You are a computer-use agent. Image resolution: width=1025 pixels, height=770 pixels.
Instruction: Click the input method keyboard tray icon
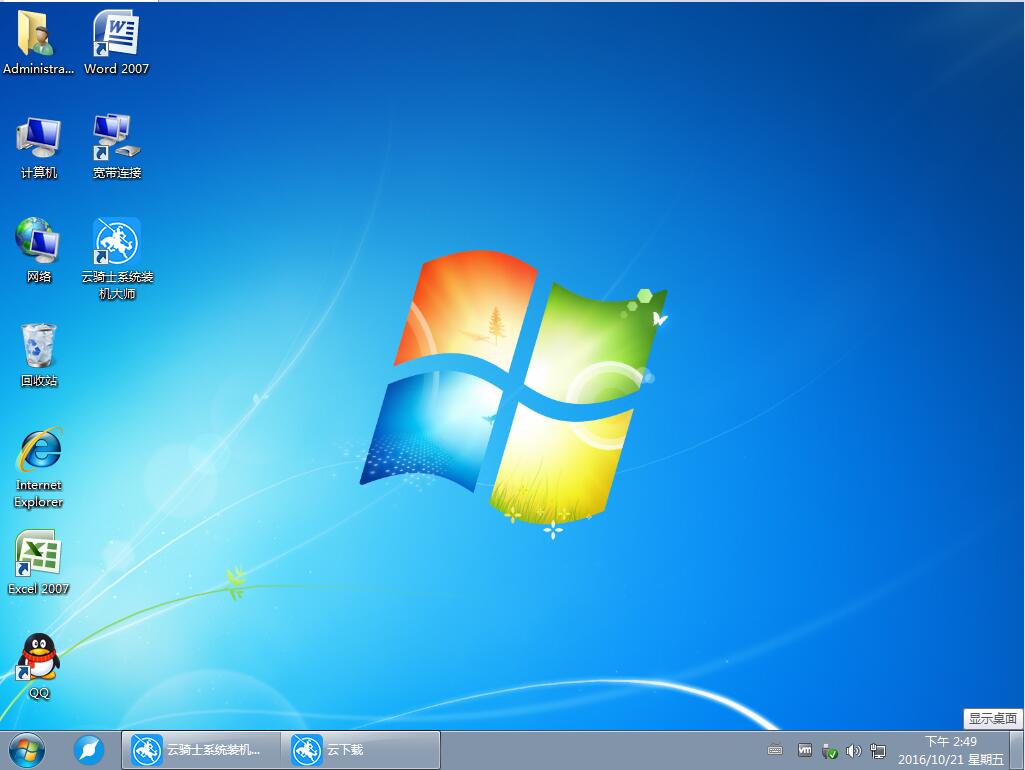(775, 748)
